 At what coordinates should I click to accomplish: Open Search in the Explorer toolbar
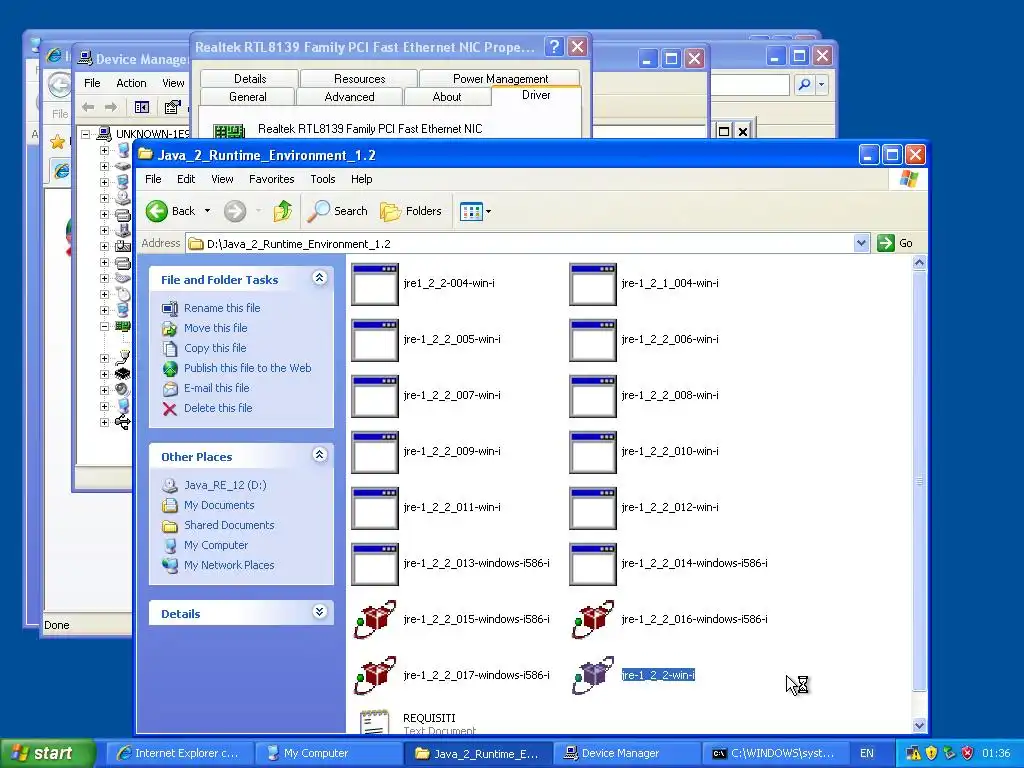click(x=338, y=211)
